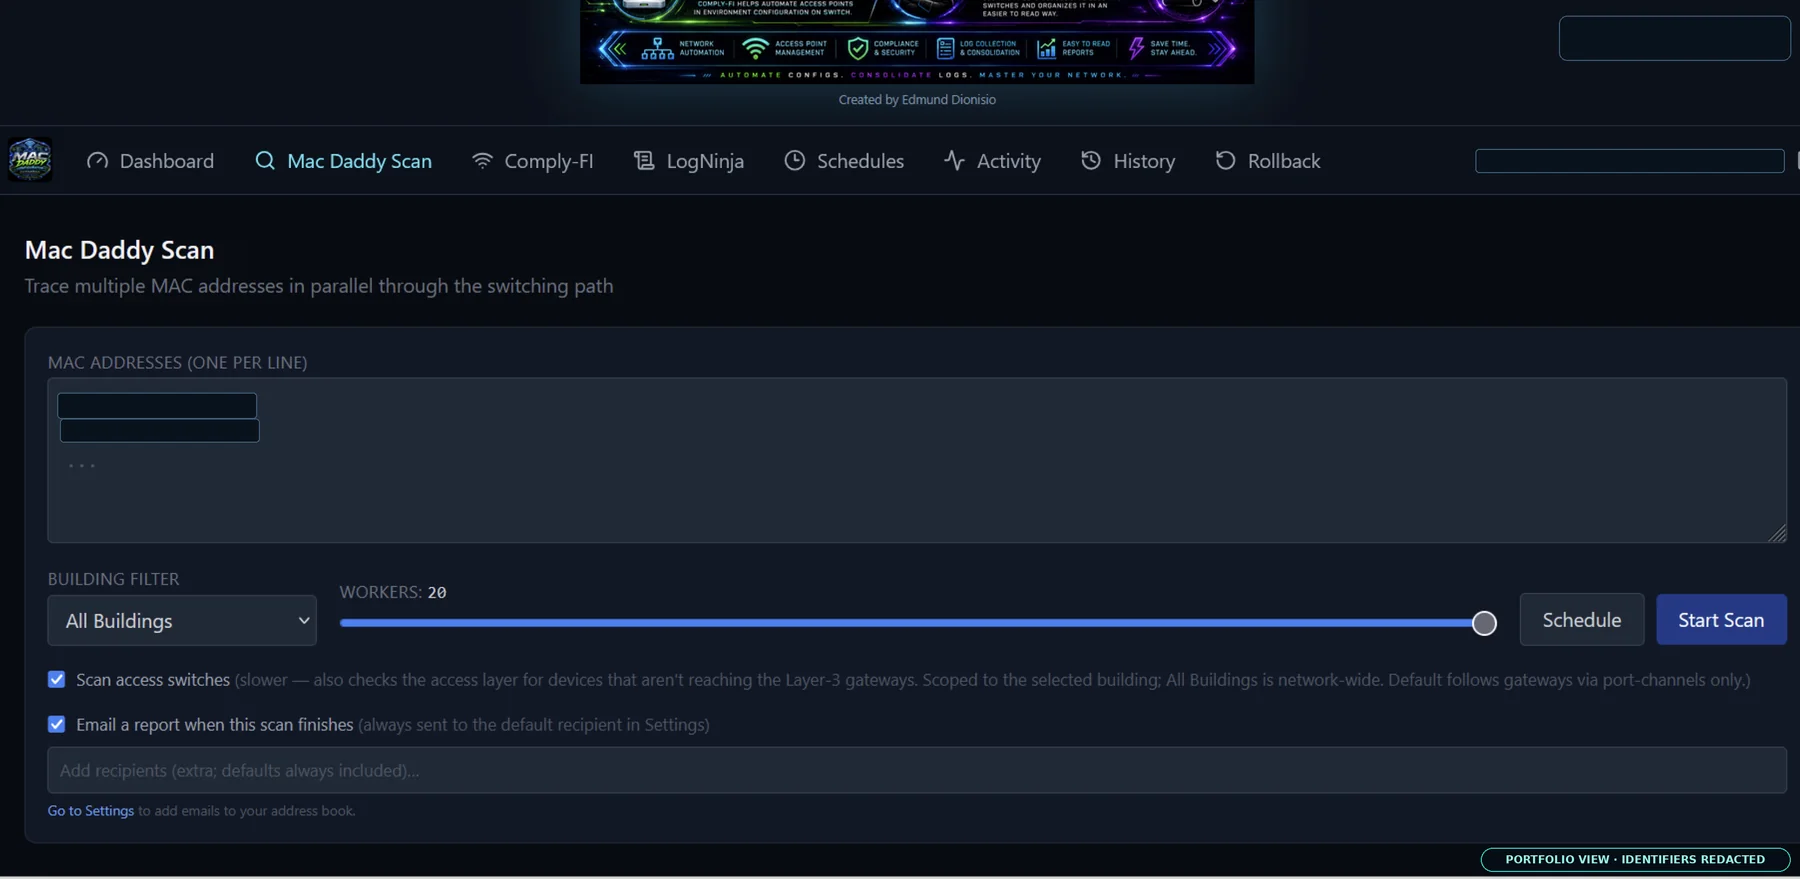The height and width of the screenshot is (879, 1800).
Task: Click the Mac Daddy Scan magnifier icon
Action: tap(265, 161)
